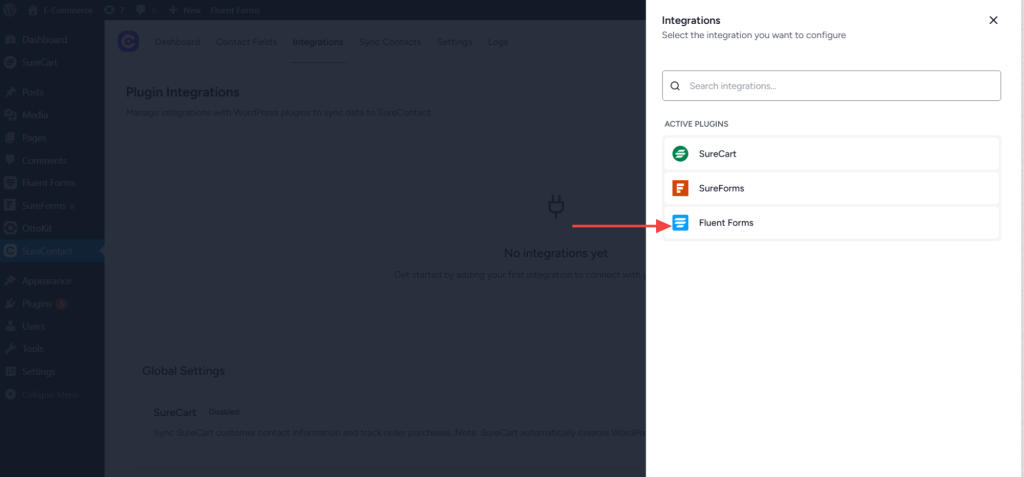Click the SureContact logo in the header

[x=127, y=42]
